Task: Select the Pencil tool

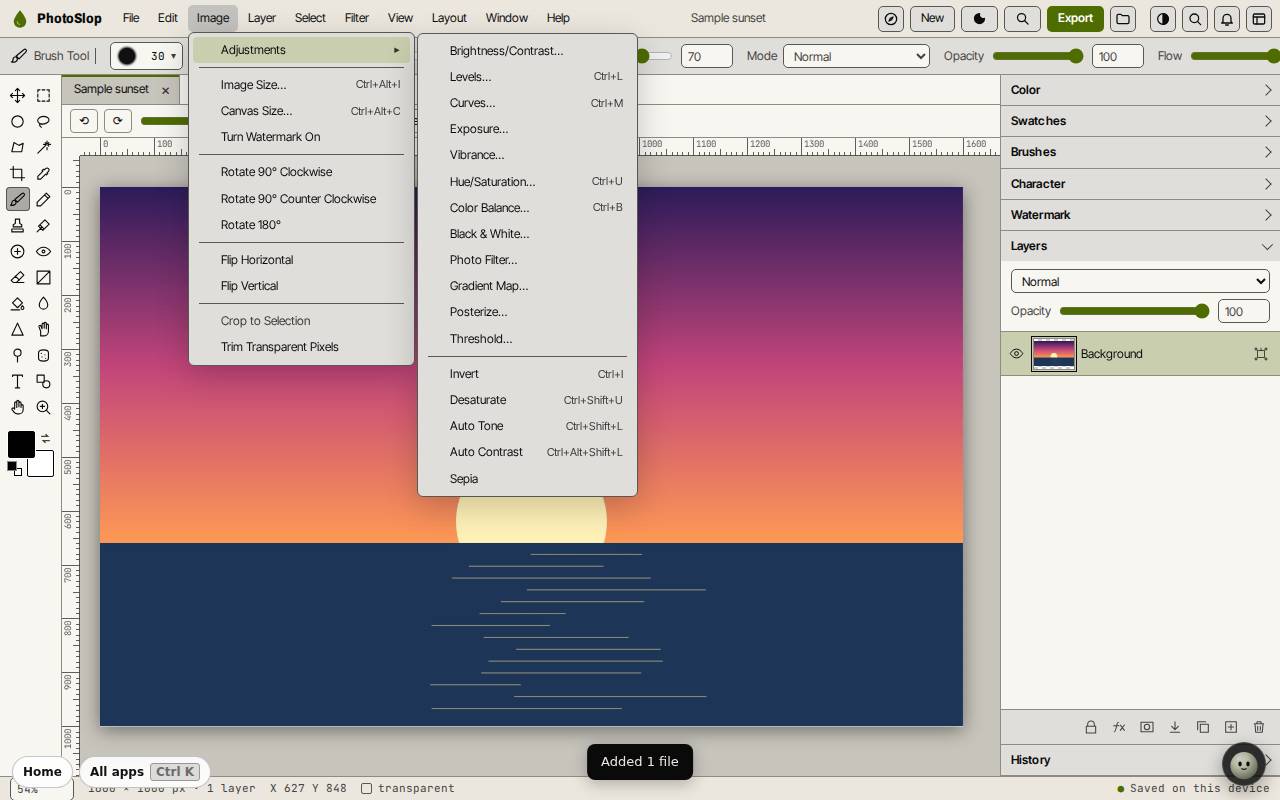Action: point(43,199)
